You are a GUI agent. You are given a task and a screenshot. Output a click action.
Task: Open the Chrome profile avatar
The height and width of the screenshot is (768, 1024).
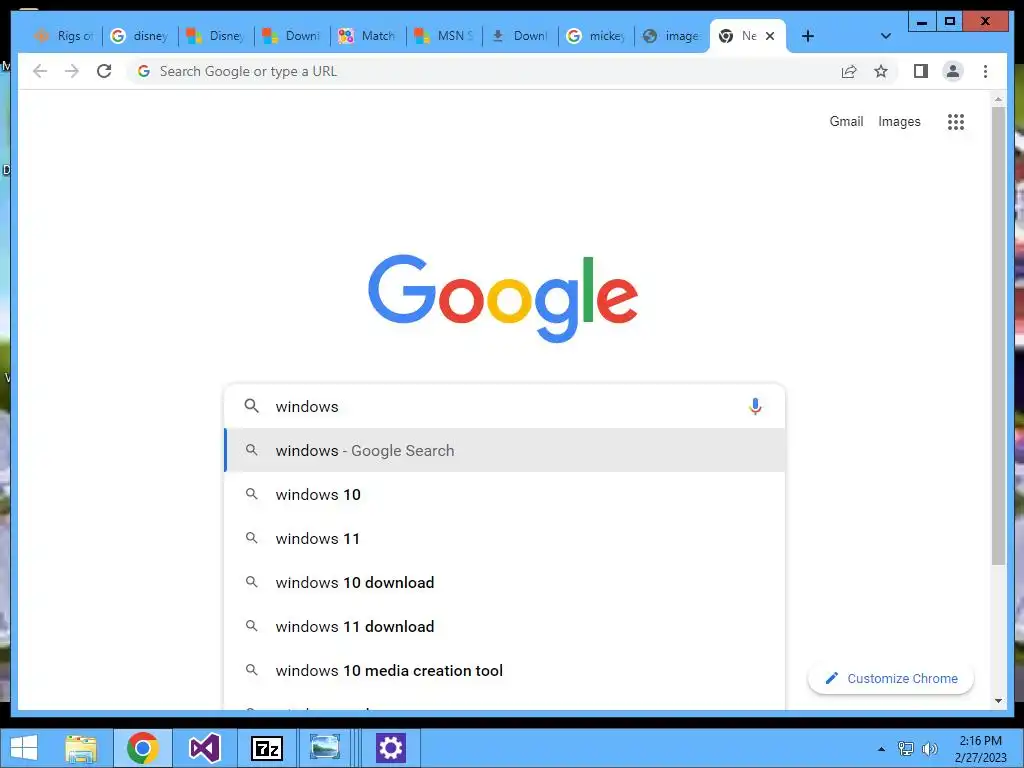[953, 71]
